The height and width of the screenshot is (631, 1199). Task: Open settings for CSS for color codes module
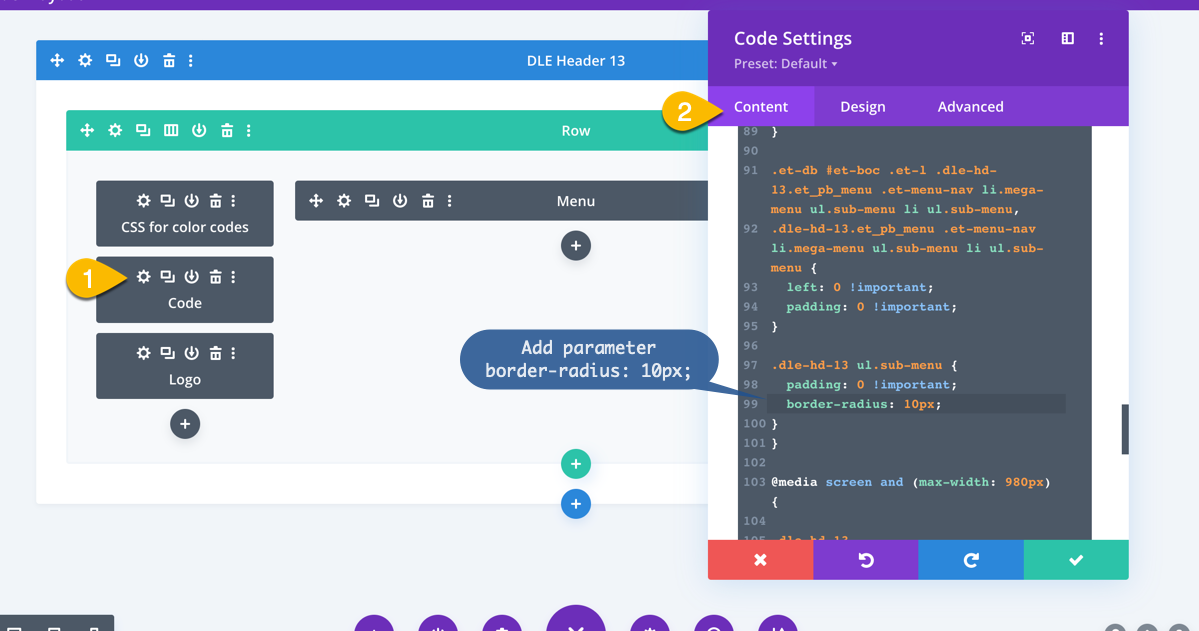pyautogui.click(x=144, y=200)
